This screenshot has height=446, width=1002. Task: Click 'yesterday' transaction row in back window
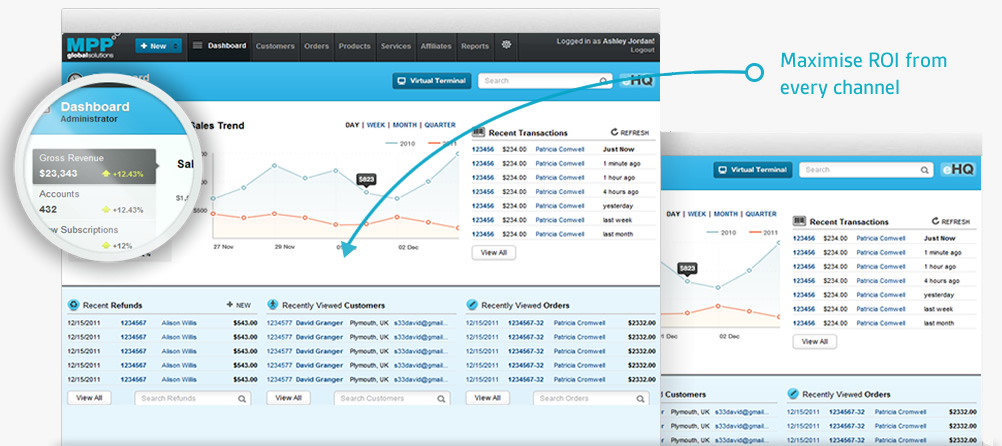tap(884, 295)
